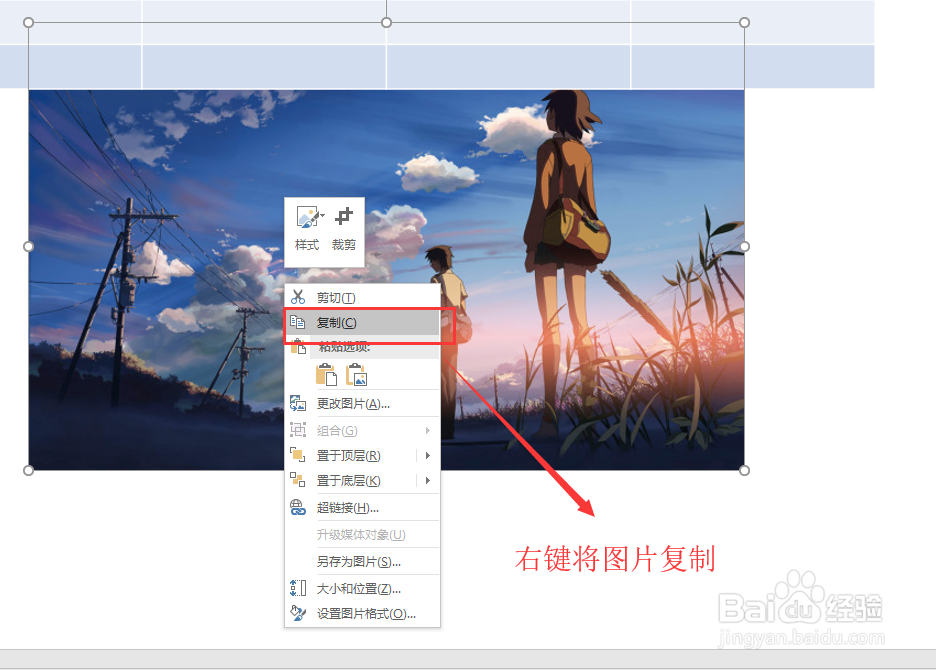Screen dimensions: 936x670
Task: Click the scissors Cut icon
Action: [298, 297]
